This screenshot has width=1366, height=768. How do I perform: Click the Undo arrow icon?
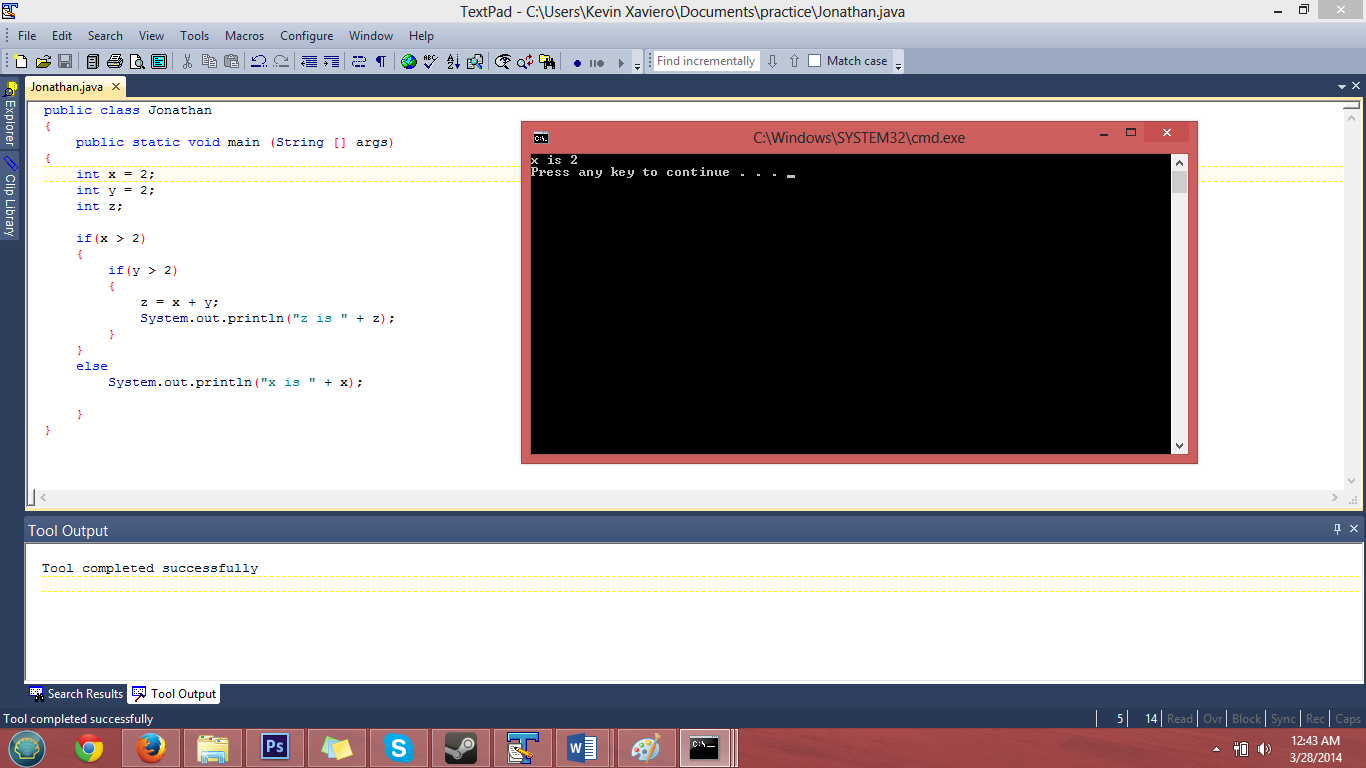click(x=259, y=62)
